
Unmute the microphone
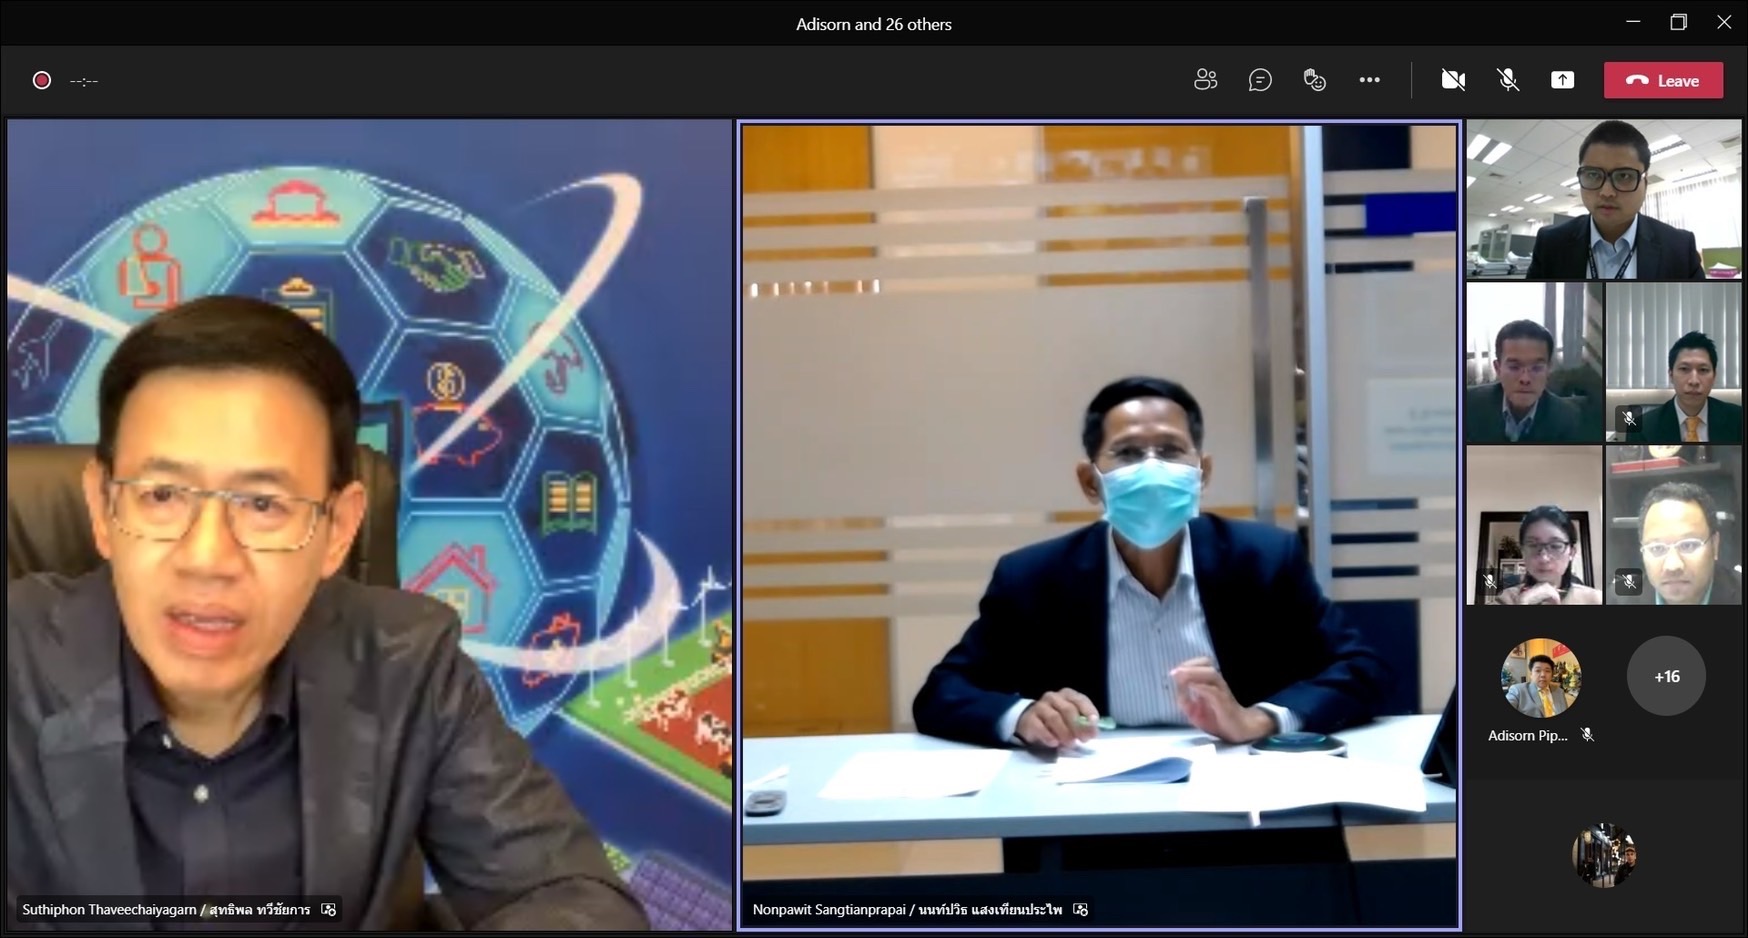(1508, 80)
